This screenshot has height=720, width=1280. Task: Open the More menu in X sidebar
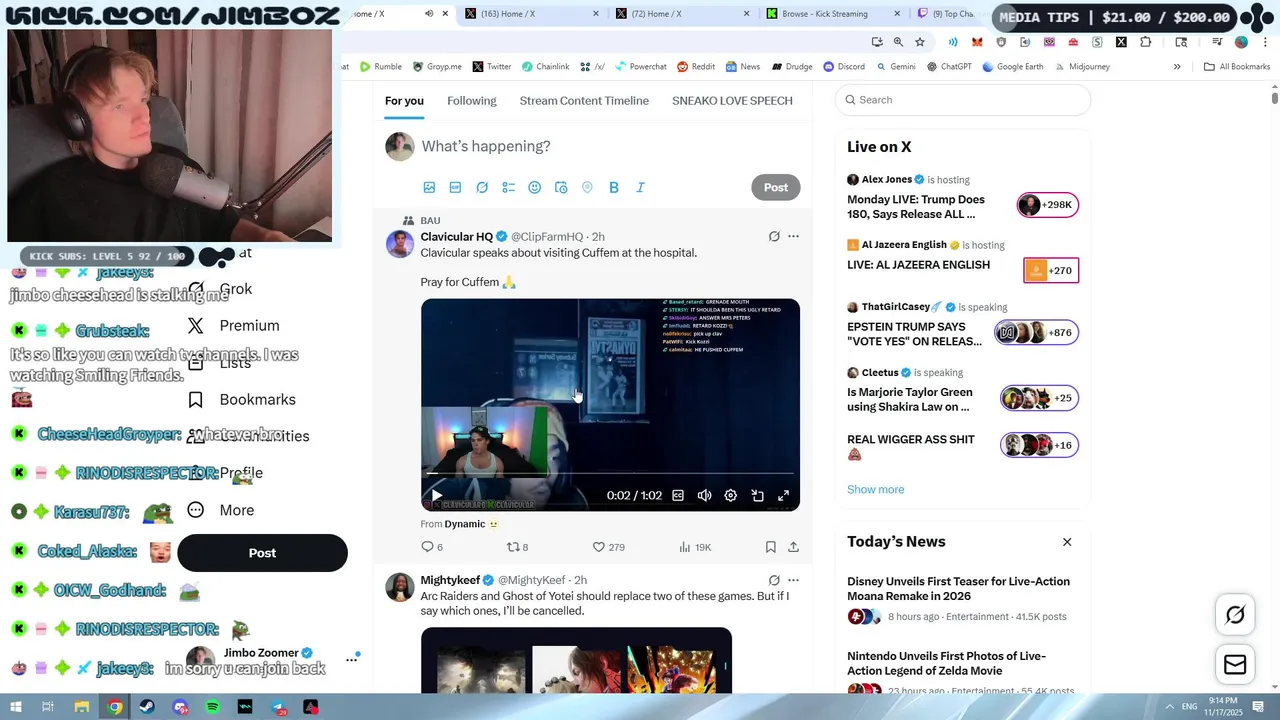[221, 510]
